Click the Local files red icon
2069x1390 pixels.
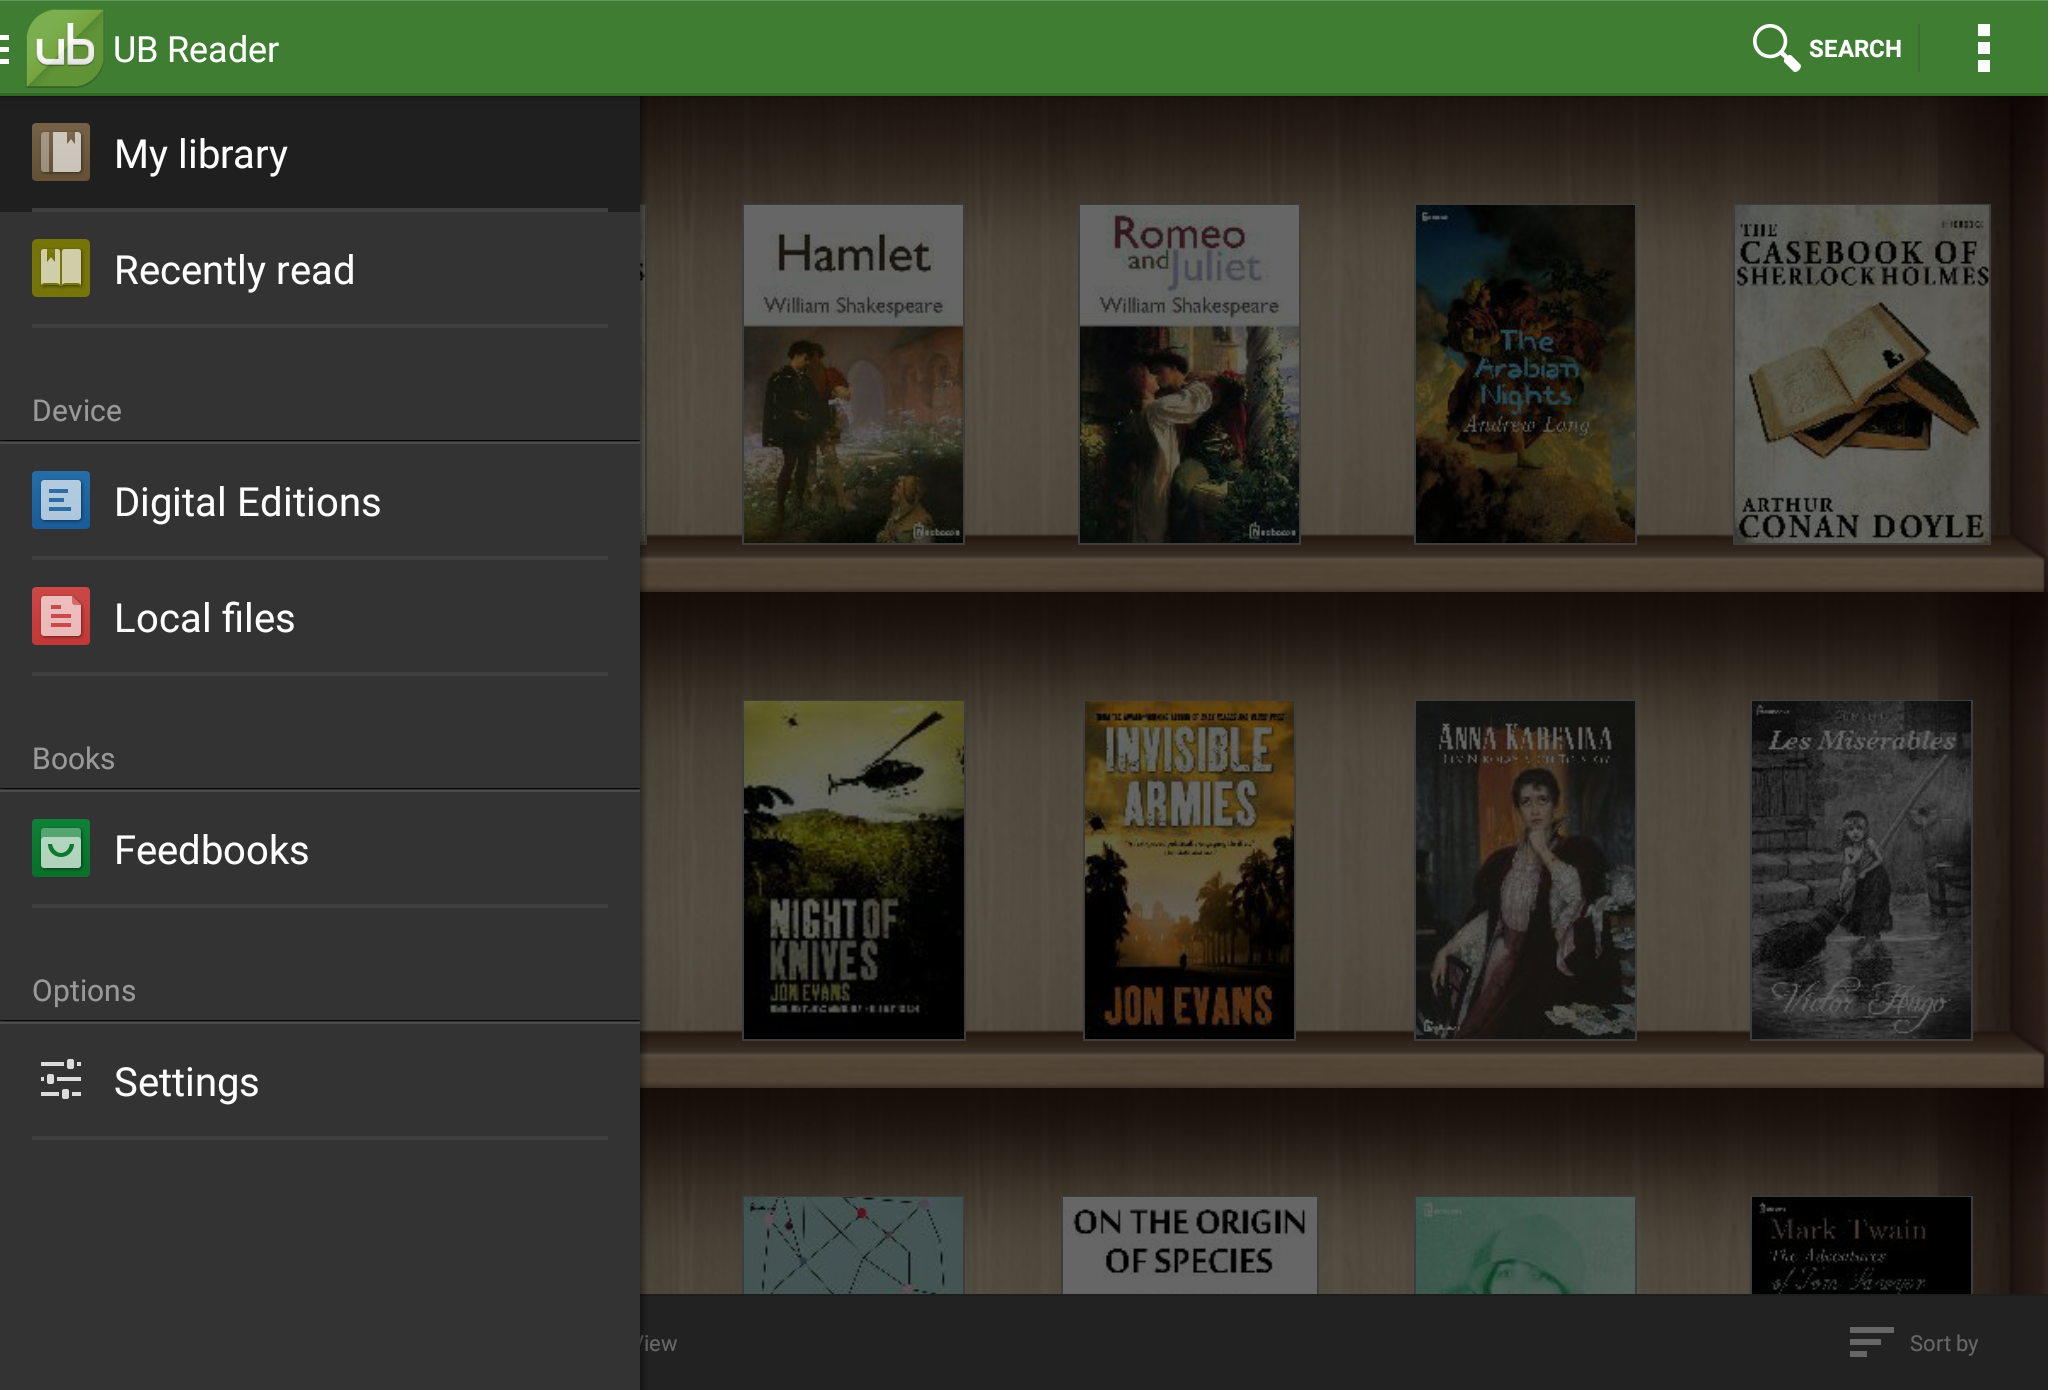(x=60, y=617)
